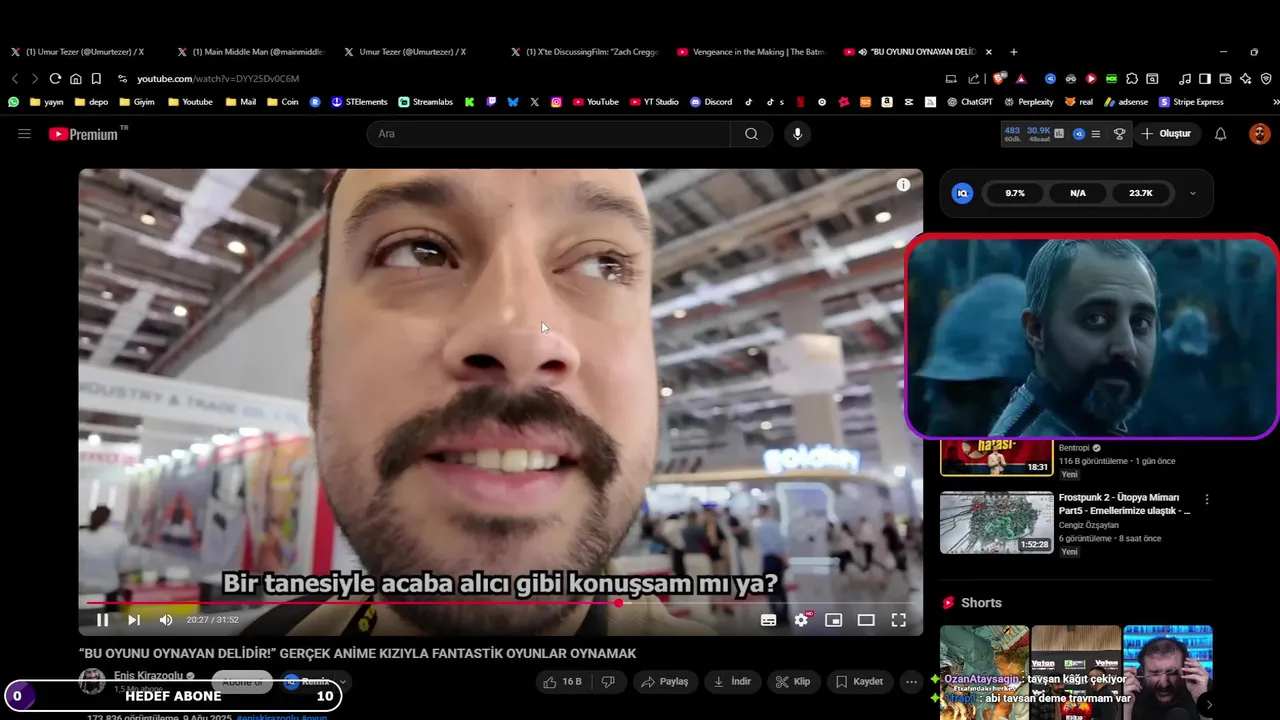This screenshot has width=1280, height=720.
Task: Open the account avatar menu
Action: tap(1260, 134)
